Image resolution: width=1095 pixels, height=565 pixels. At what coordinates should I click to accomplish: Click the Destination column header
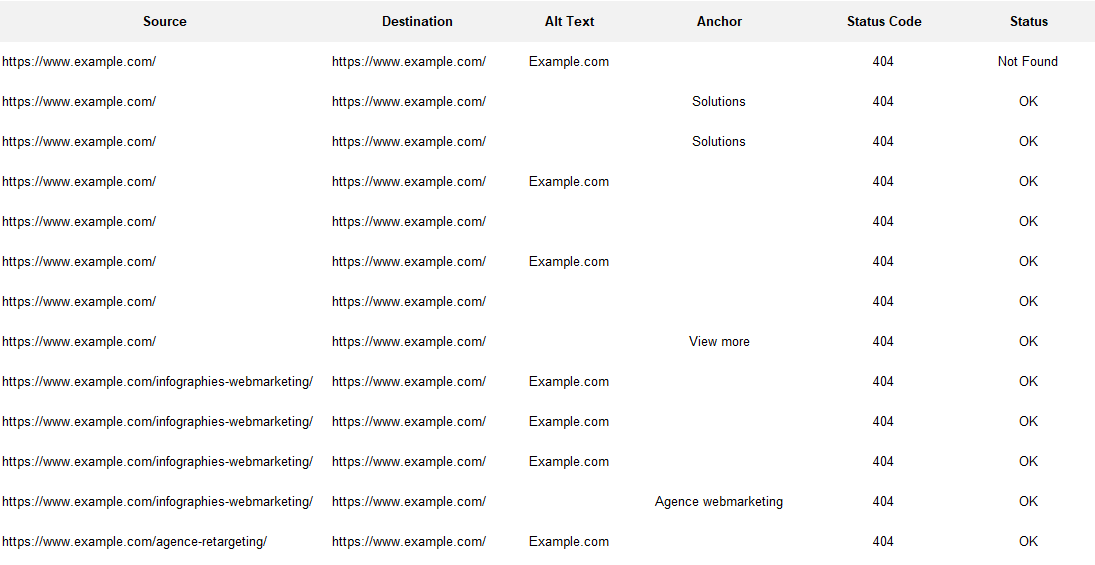417,22
